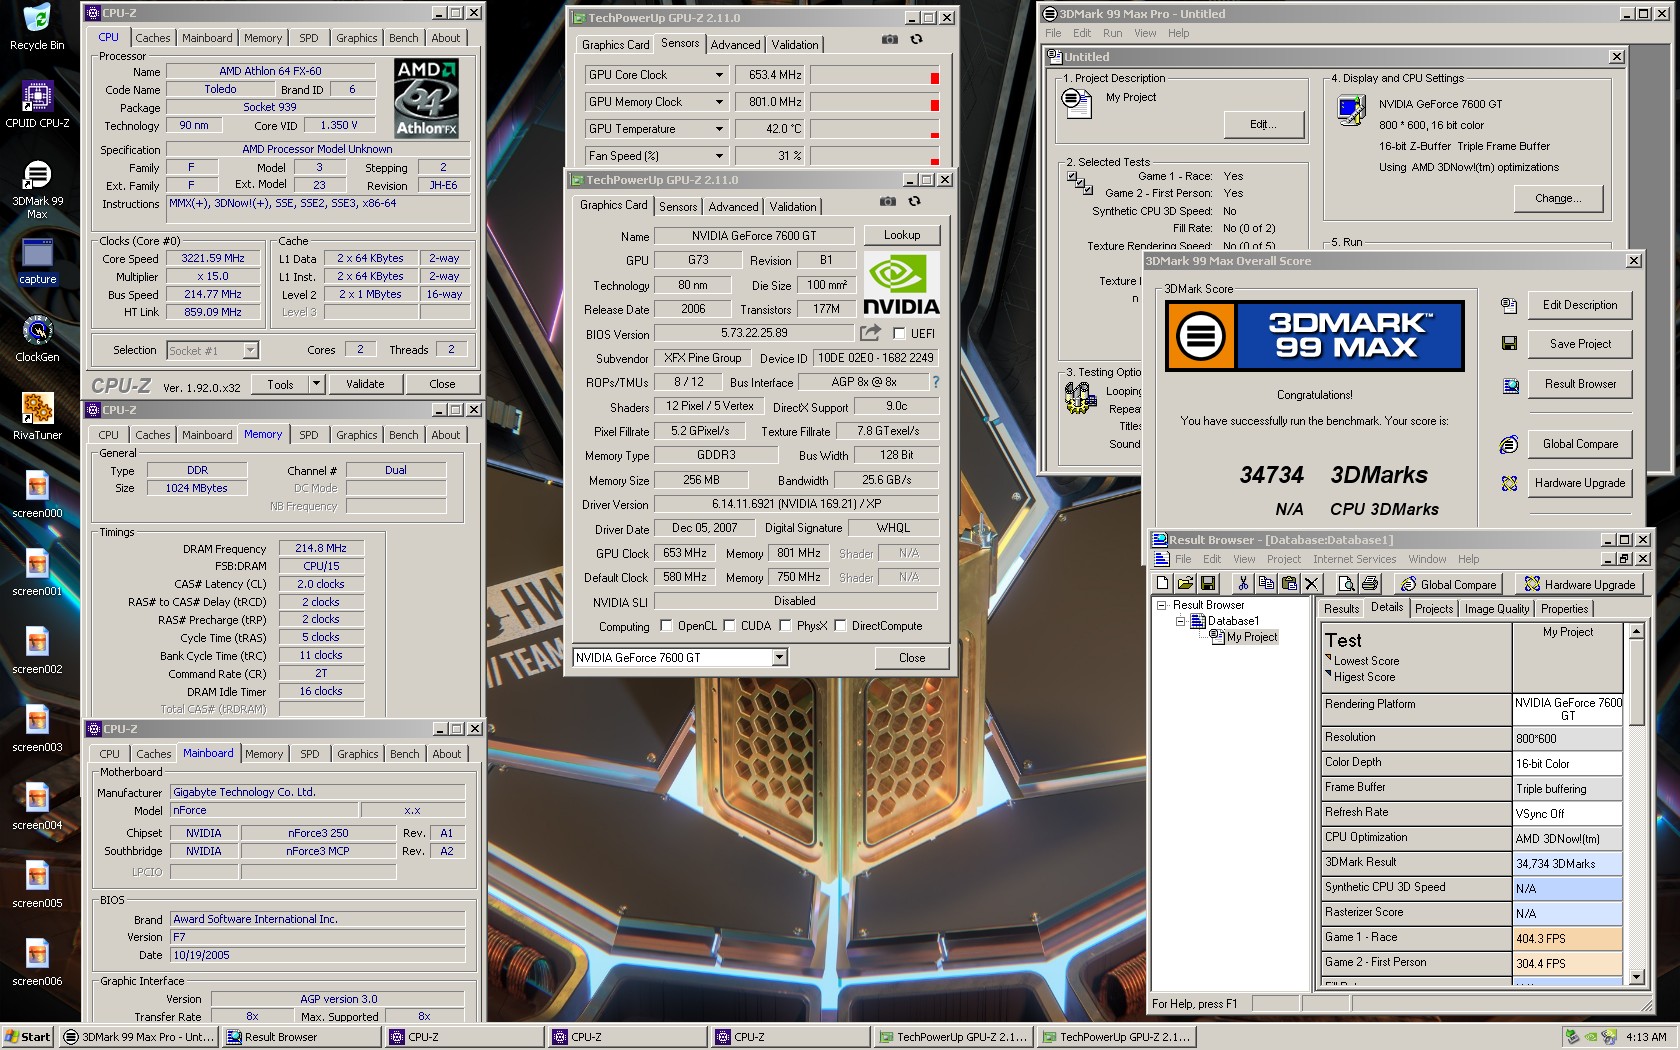Click the GPU Core Clock sensor graph bar
This screenshot has width=1680, height=1050.
pos(875,75)
